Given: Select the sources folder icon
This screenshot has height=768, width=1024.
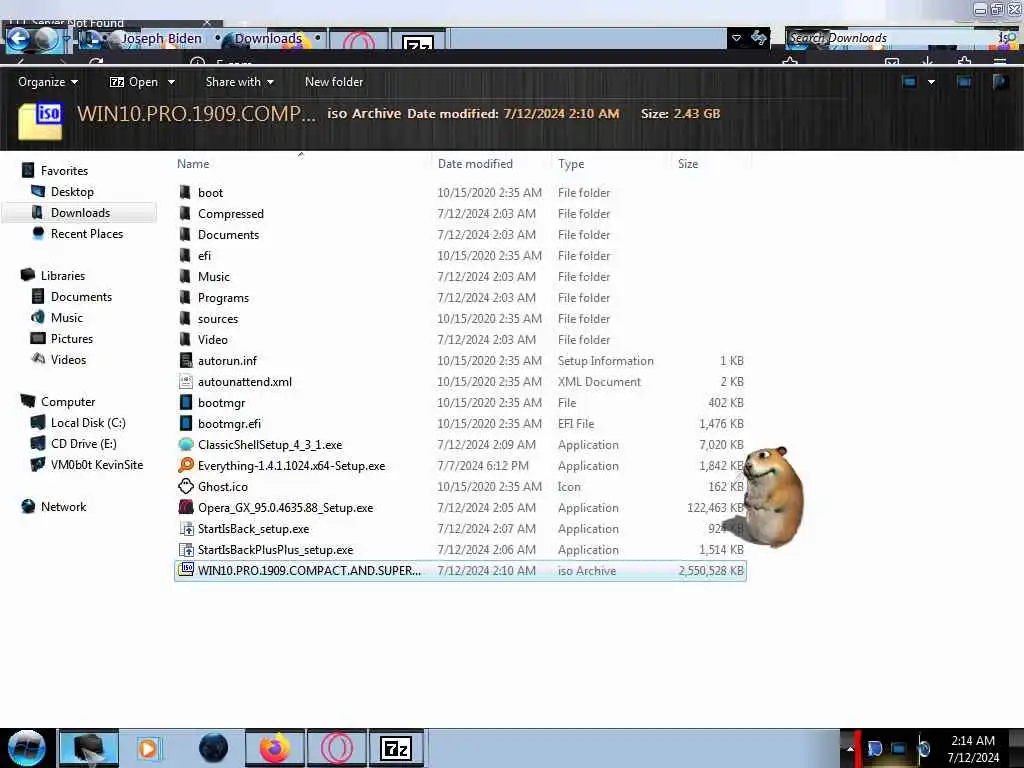Looking at the screenshot, I should (x=185, y=319).
